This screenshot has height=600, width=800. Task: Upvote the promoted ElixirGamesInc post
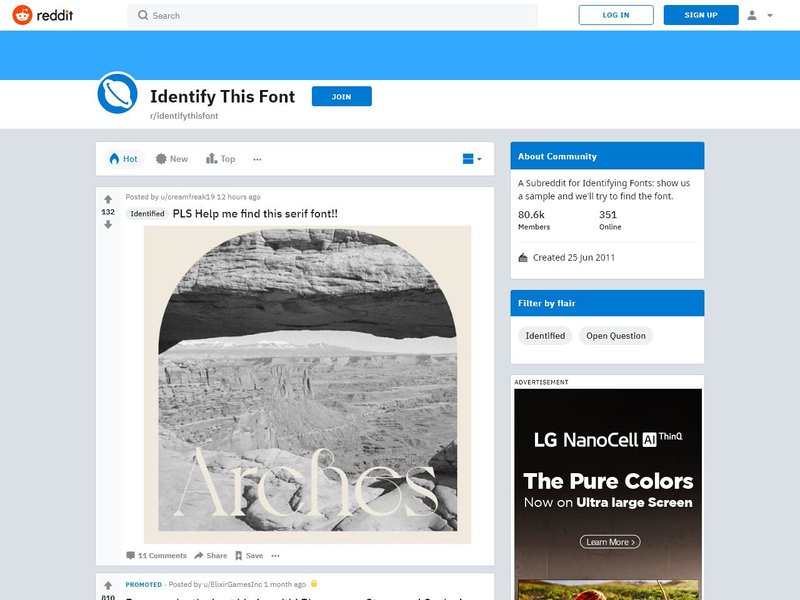pos(108,586)
